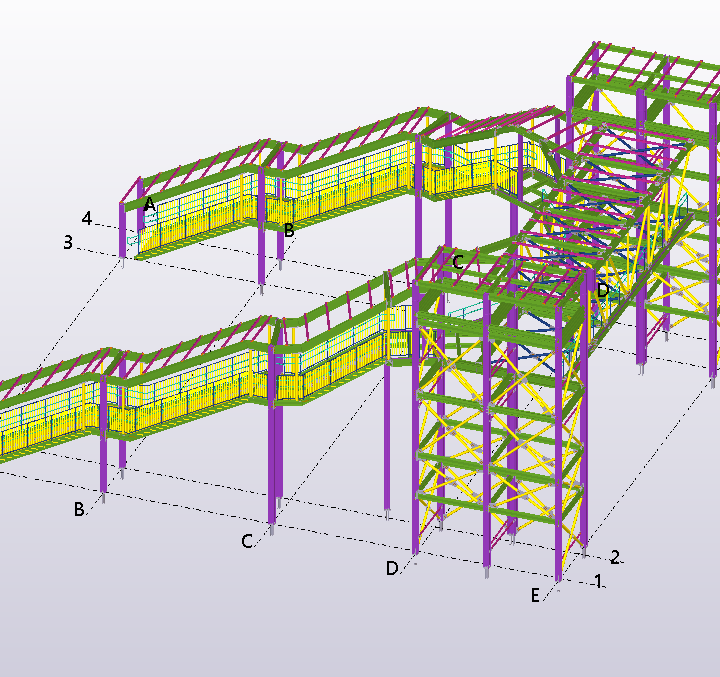Select upper grid label D near platform
720x677 pixels.
tap(602, 290)
